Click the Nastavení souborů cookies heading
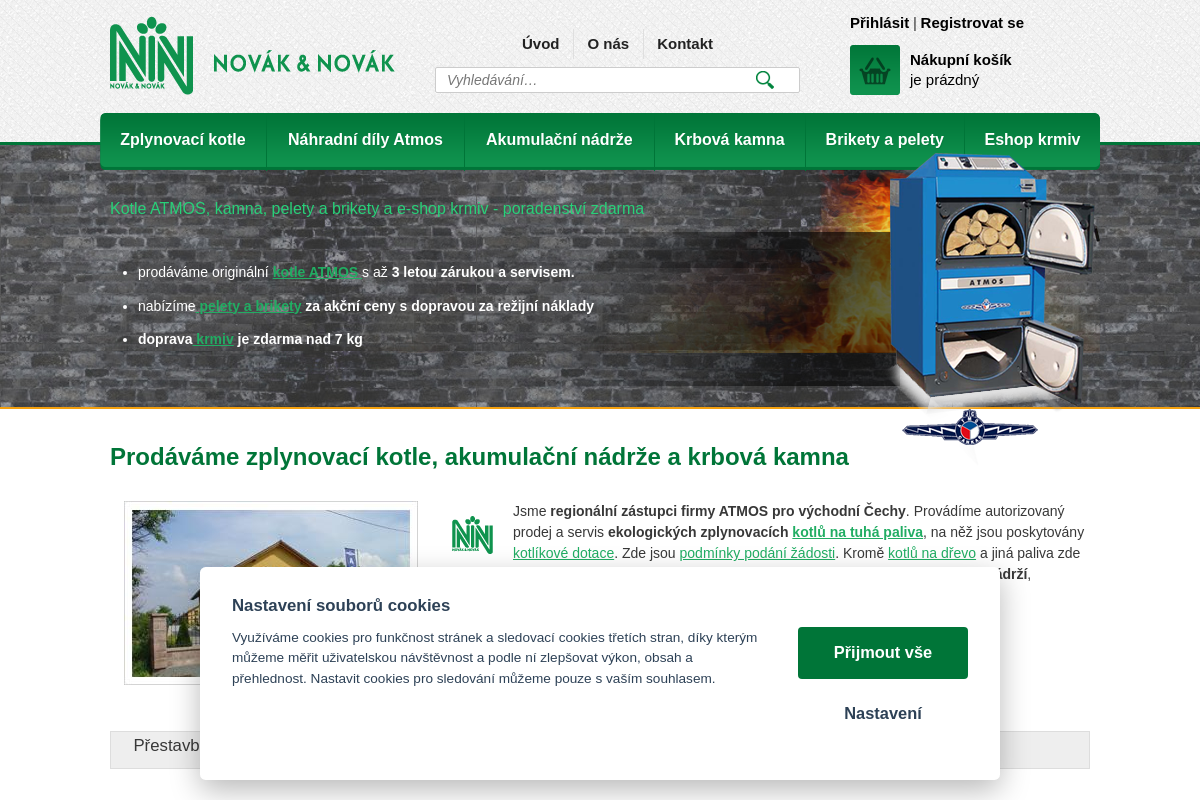This screenshot has width=1200, height=800. (341, 605)
